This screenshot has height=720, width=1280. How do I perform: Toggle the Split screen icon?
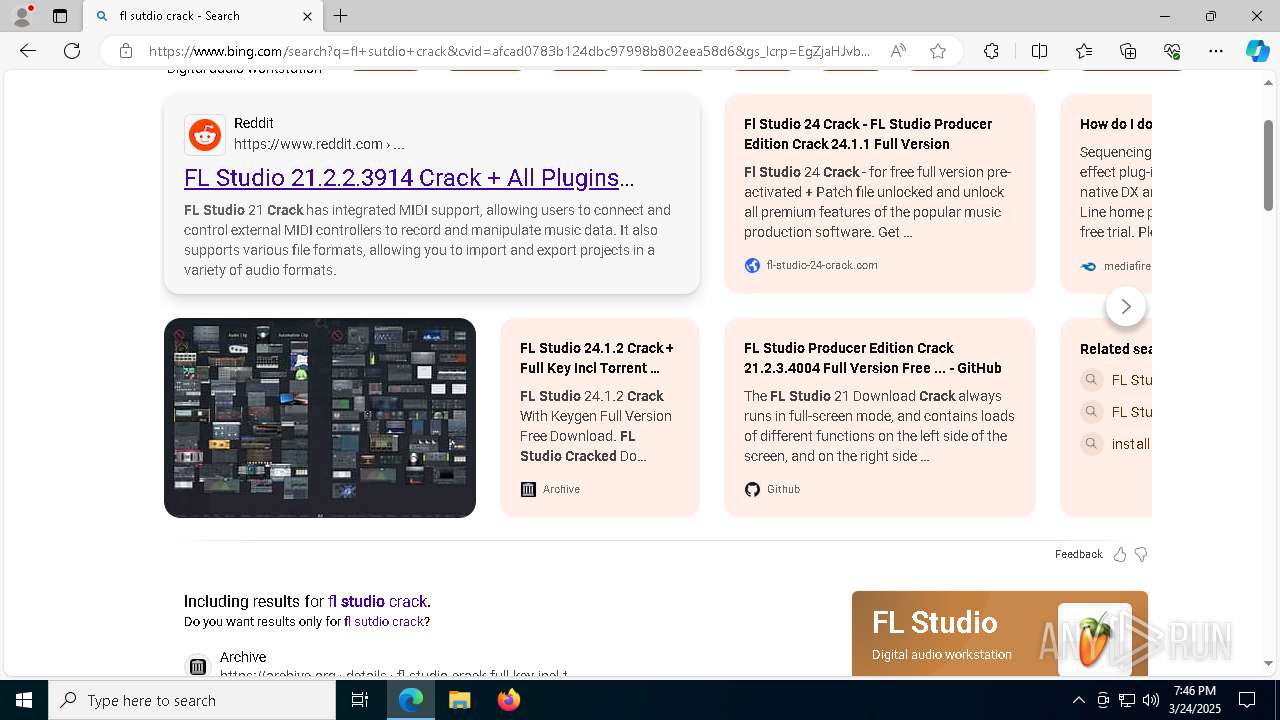(1039, 51)
